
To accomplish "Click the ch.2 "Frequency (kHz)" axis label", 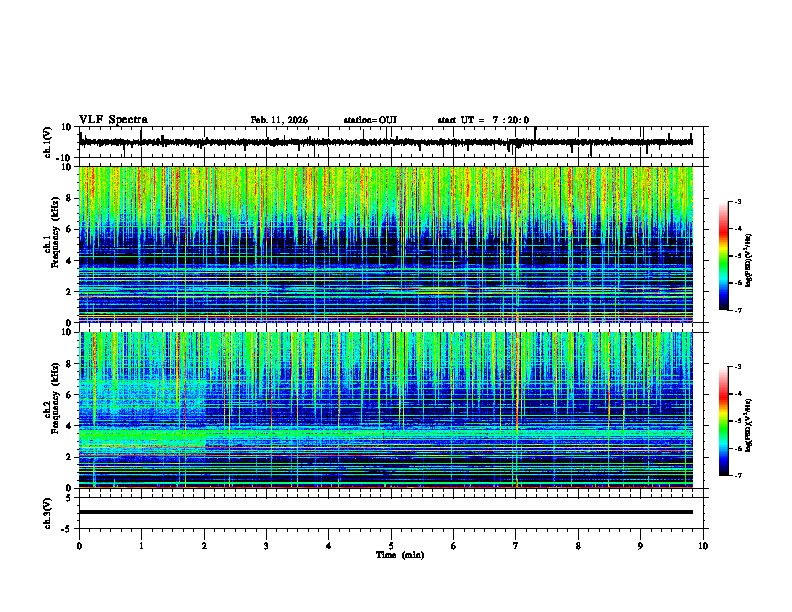I will click(55, 398).
